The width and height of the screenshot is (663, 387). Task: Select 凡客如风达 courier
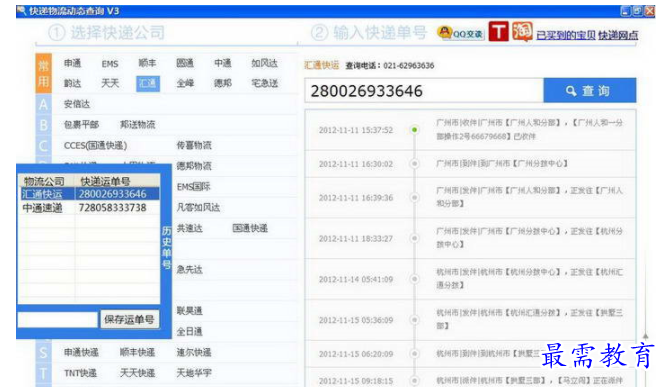pos(198,207)
